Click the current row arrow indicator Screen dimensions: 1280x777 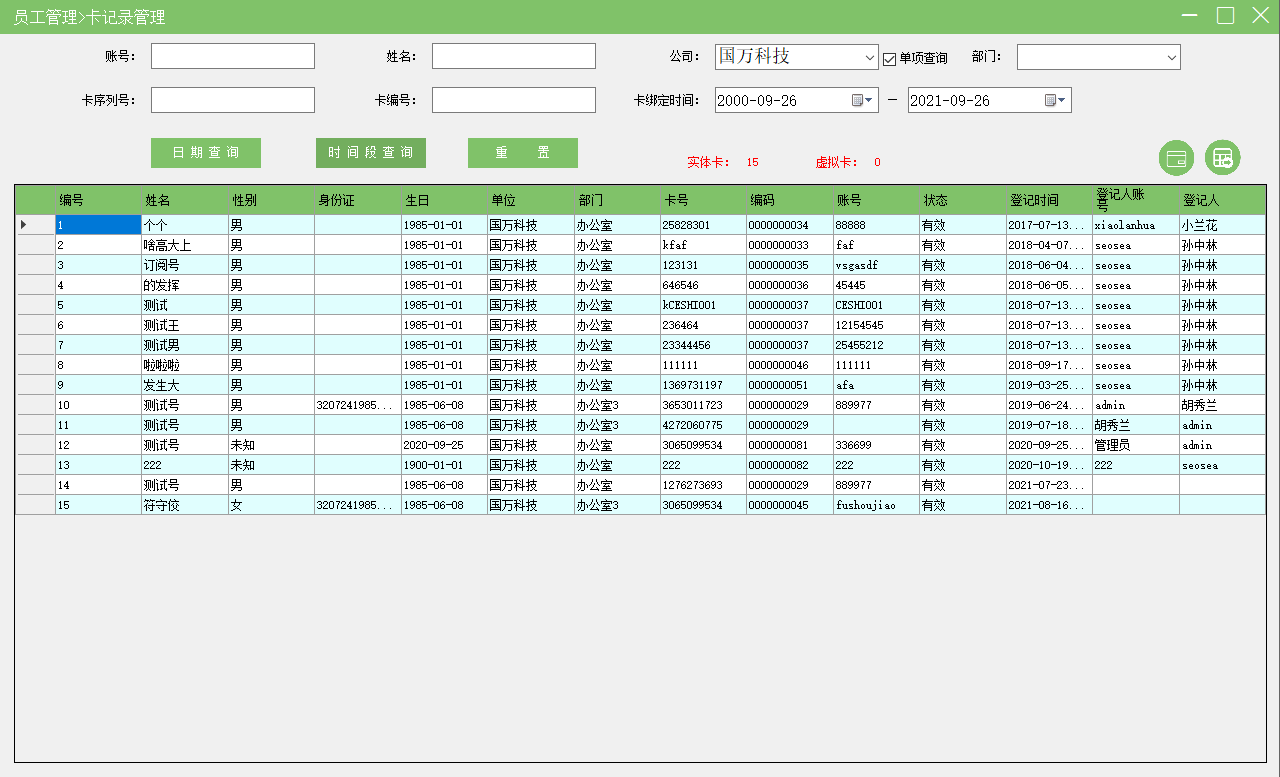(x=24, y=225)
